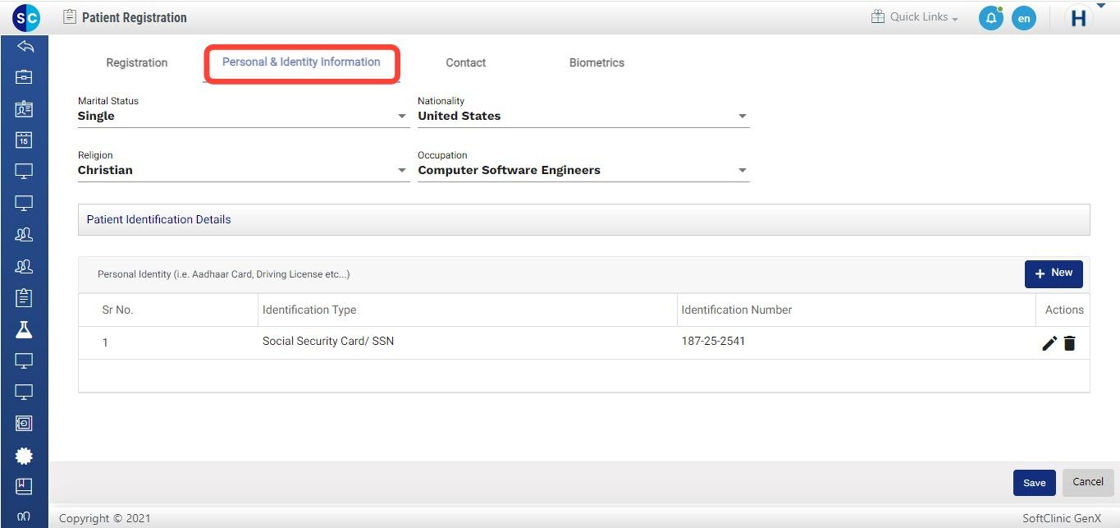
Task: Open the Nationality dropdown showing United States
Action: point(584,116)
